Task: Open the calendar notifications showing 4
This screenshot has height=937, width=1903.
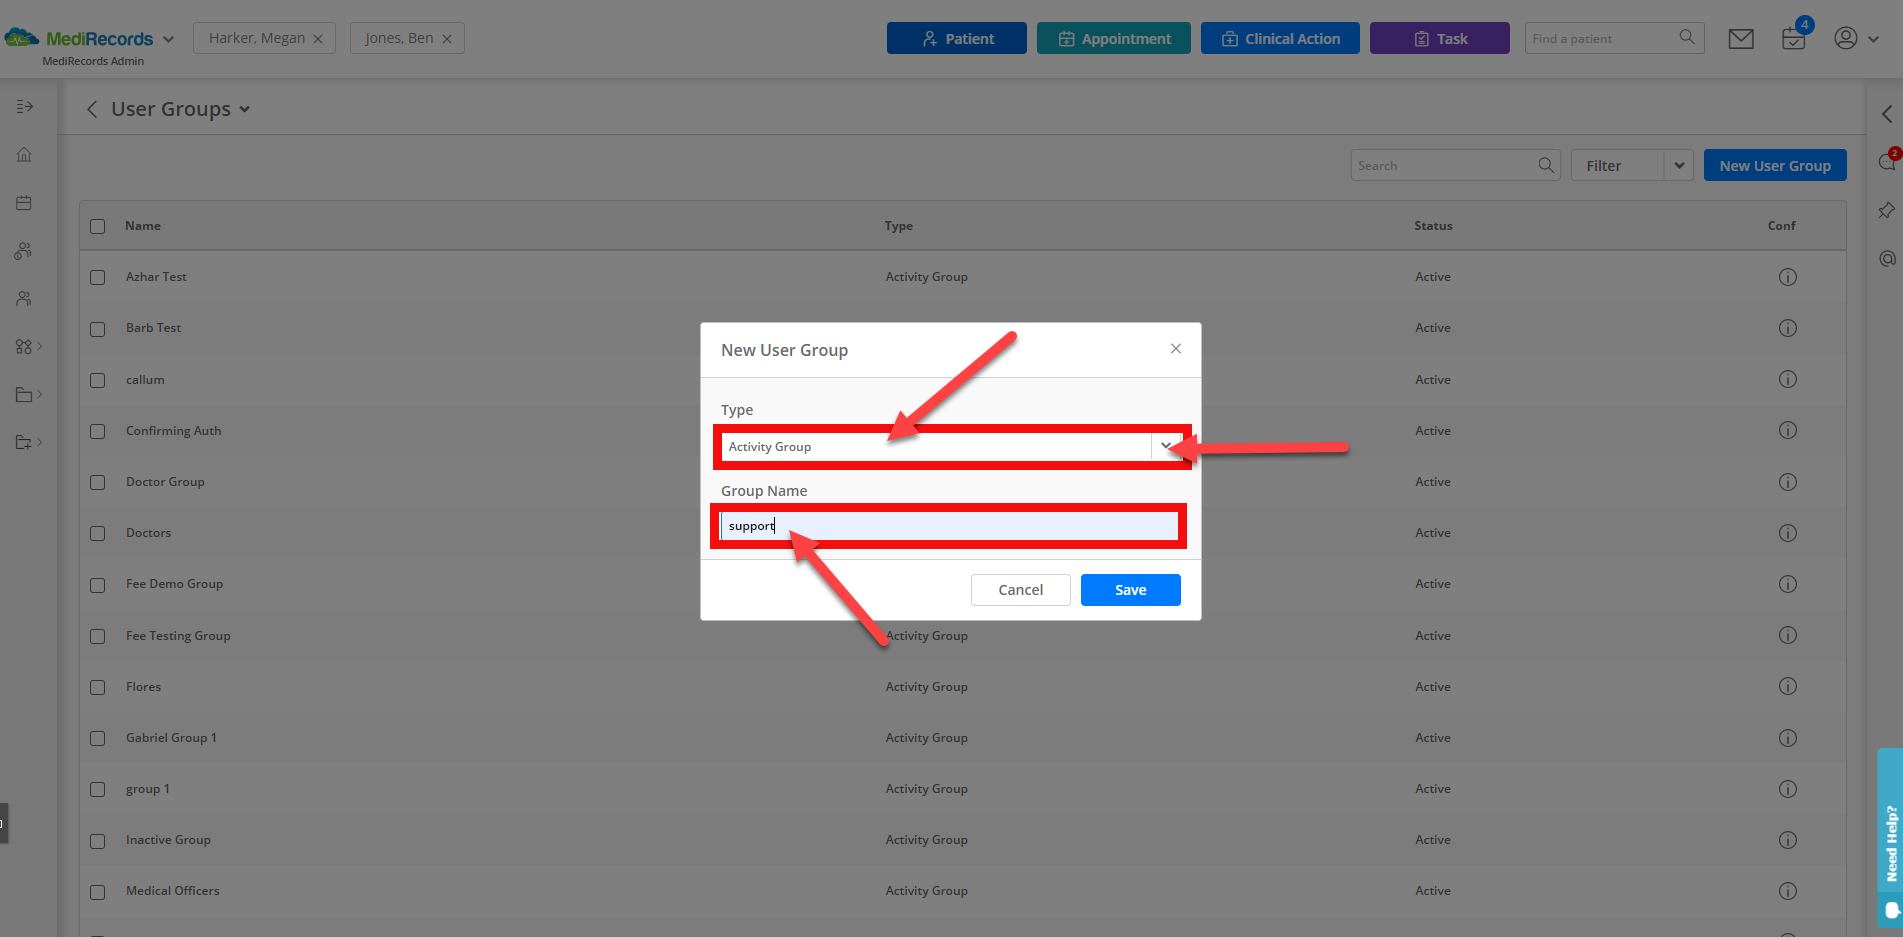Action: [x=1793, y=38]
